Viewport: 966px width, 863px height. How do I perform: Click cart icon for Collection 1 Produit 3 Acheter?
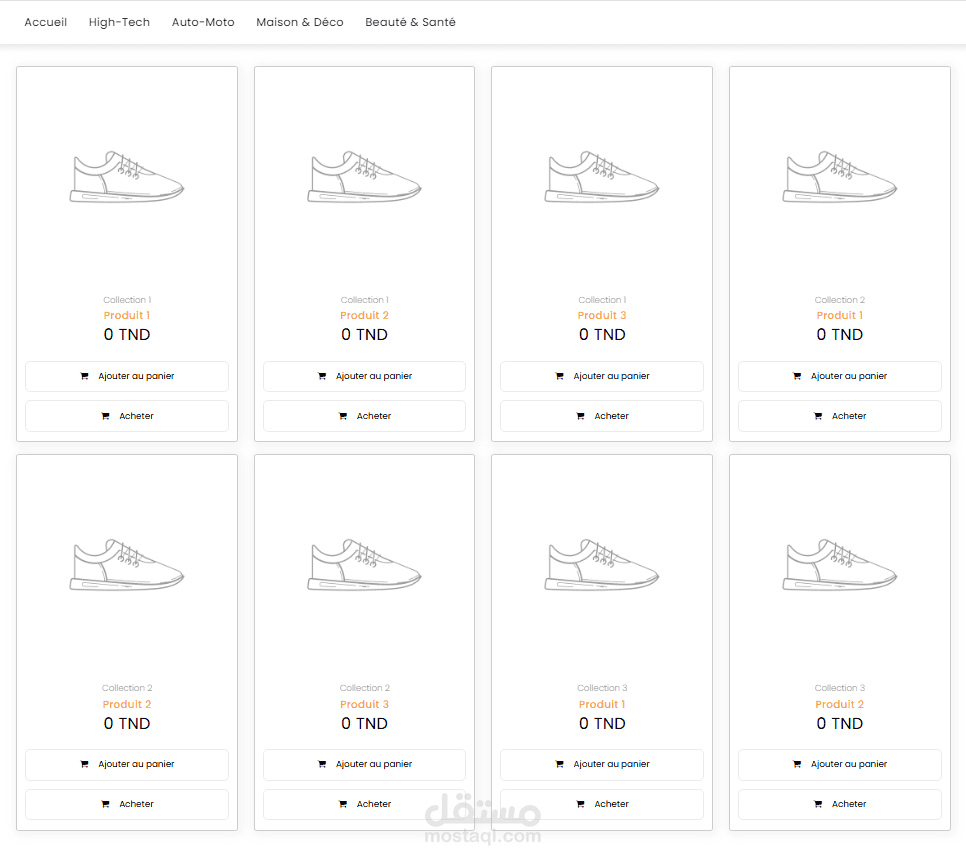point(580,416)
